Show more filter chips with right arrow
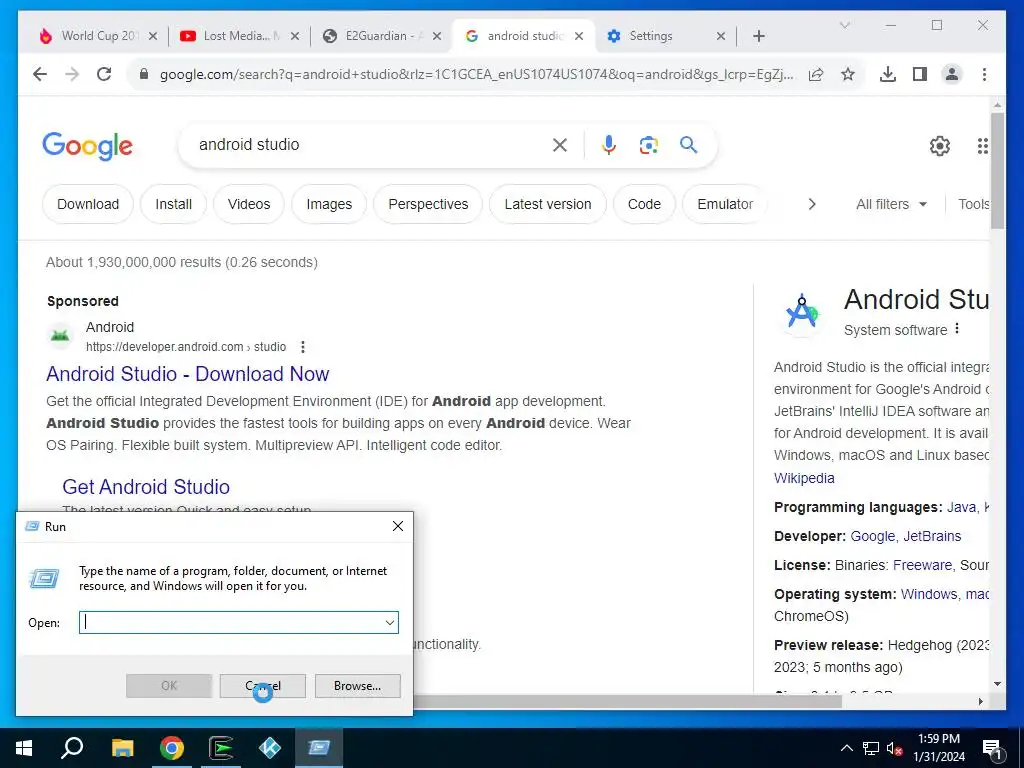The image size is (1024, 768). 812,204
